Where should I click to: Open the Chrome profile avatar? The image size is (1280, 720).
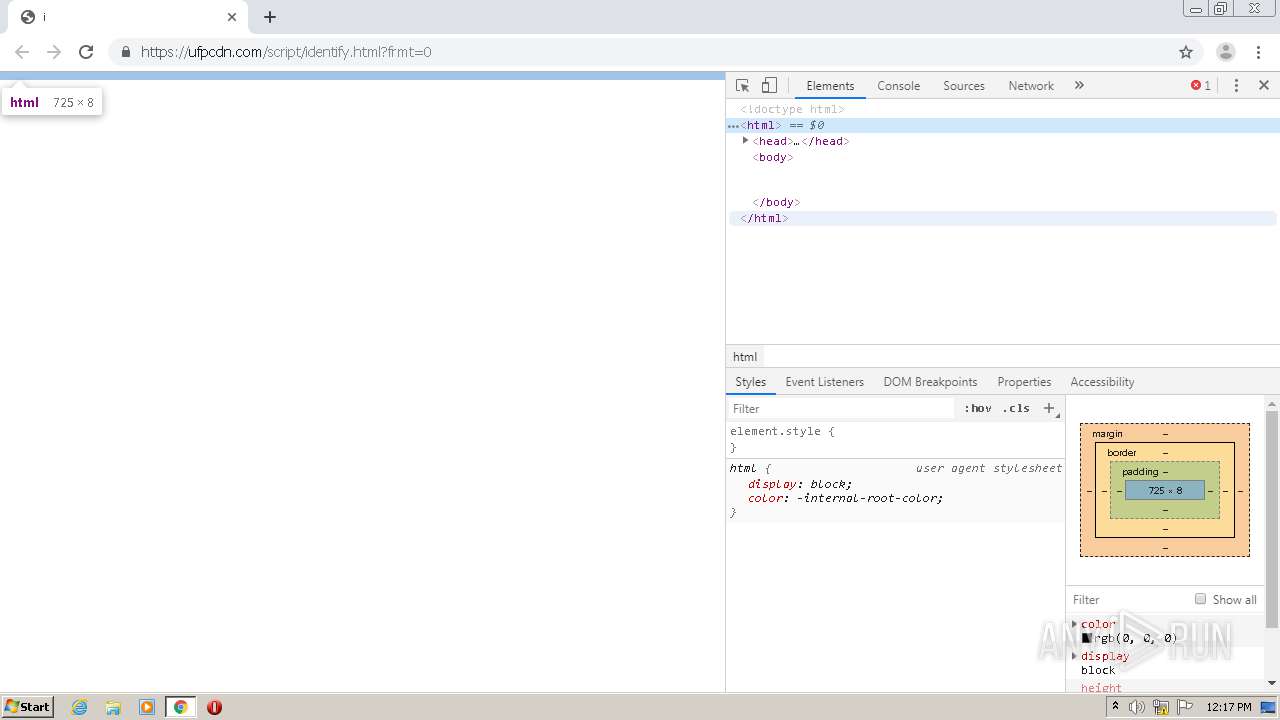coord(1225,52)
